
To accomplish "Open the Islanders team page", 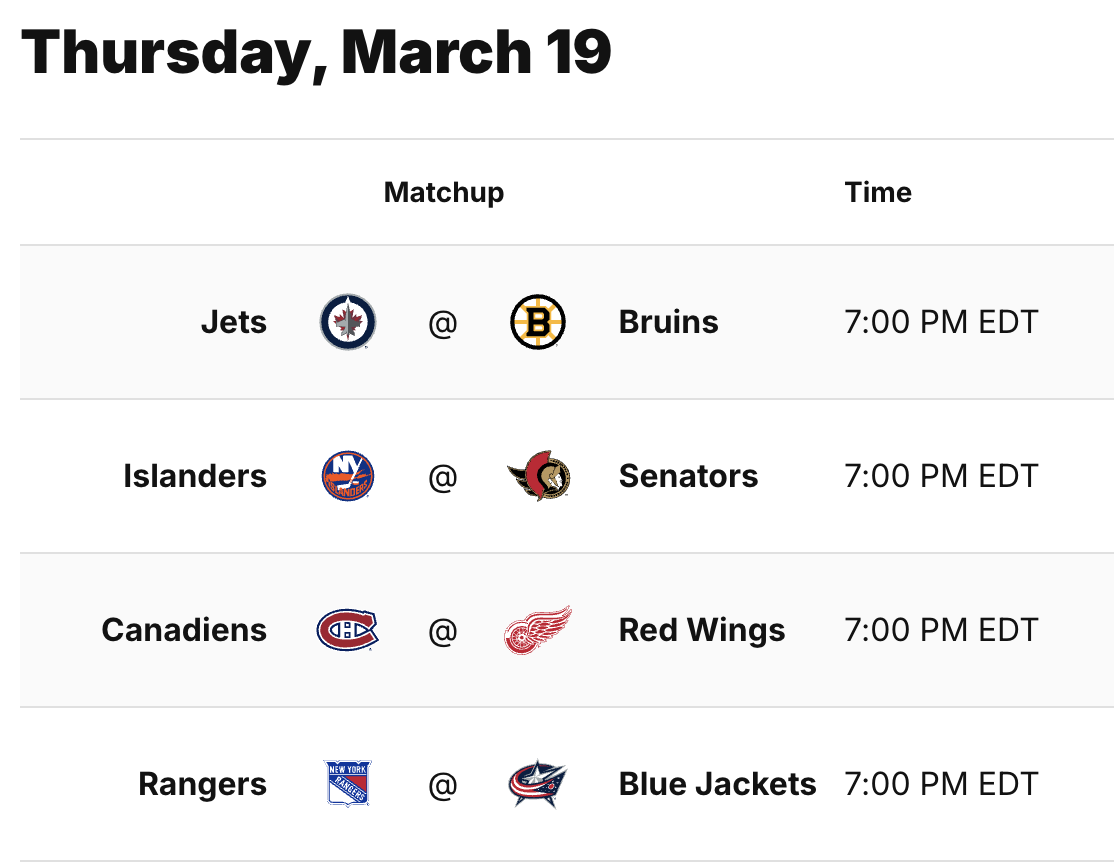I will point(195,476).
